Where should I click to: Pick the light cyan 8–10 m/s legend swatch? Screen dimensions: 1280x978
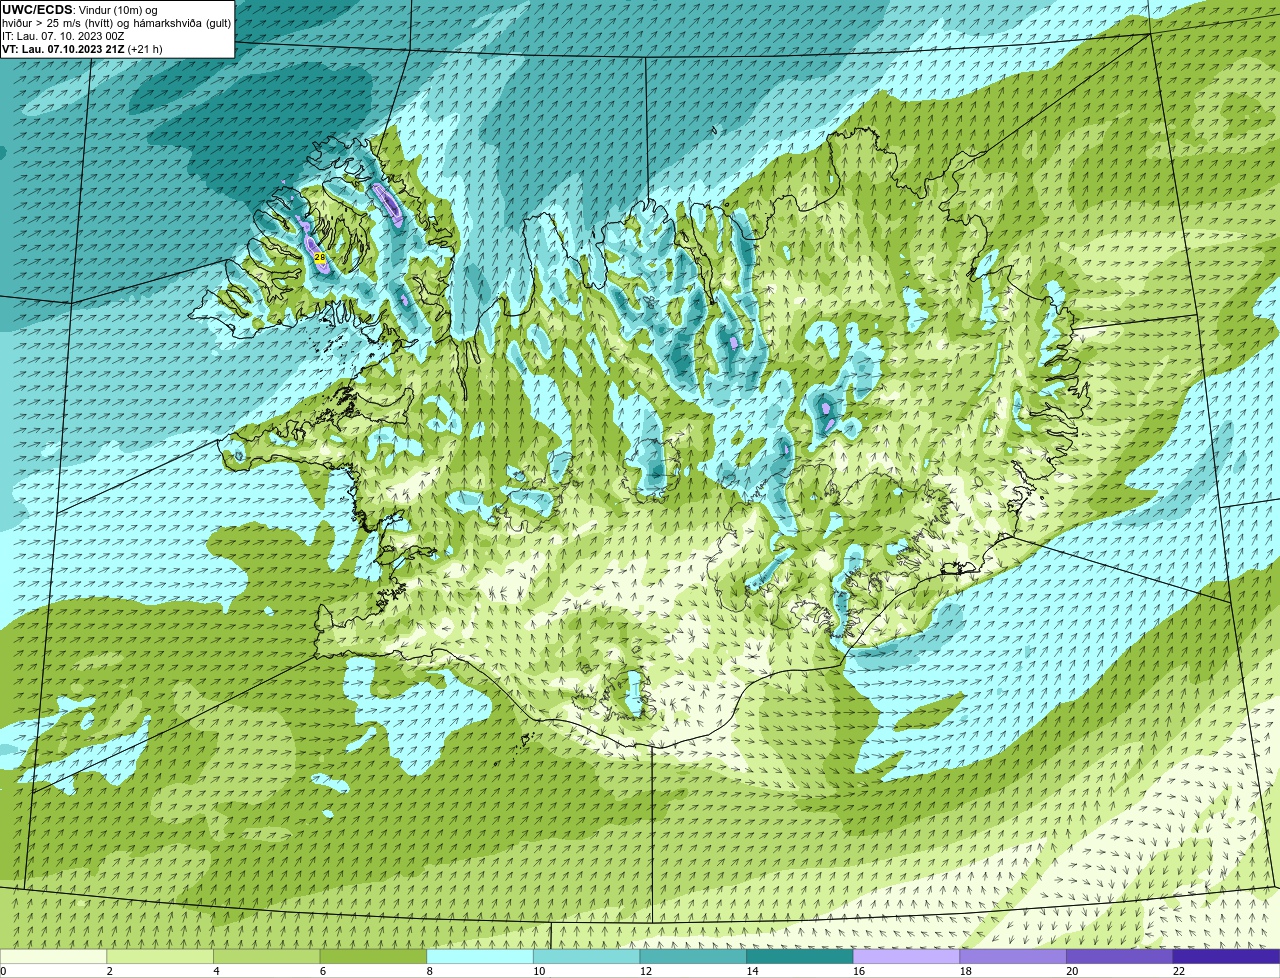coord(480,956)
